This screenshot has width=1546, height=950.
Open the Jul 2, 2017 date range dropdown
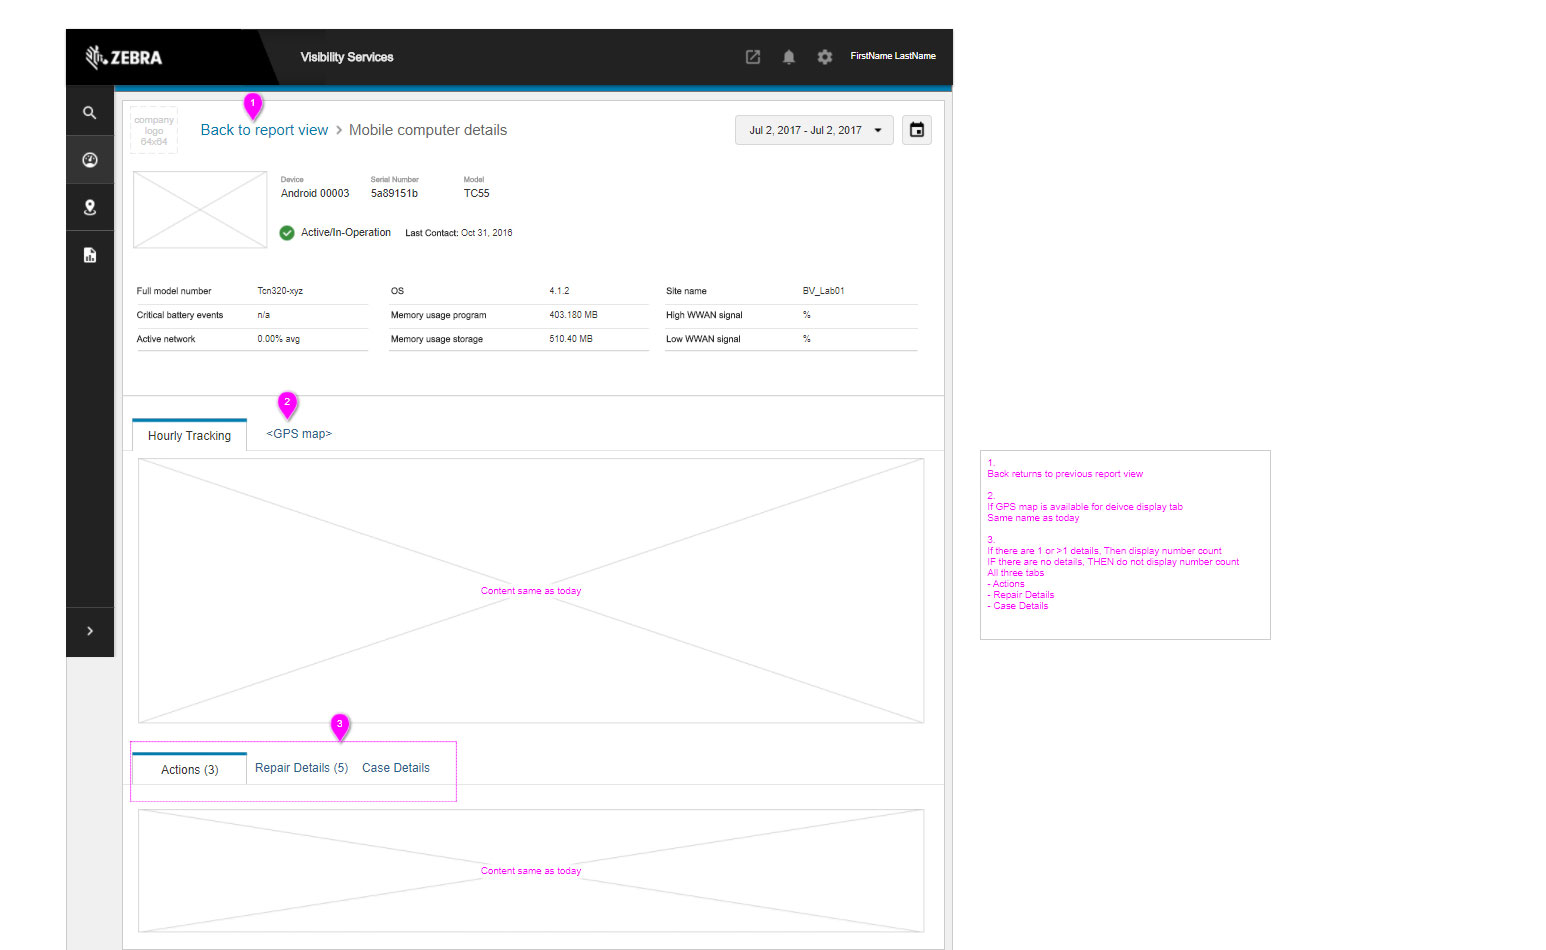pos(814,130)
